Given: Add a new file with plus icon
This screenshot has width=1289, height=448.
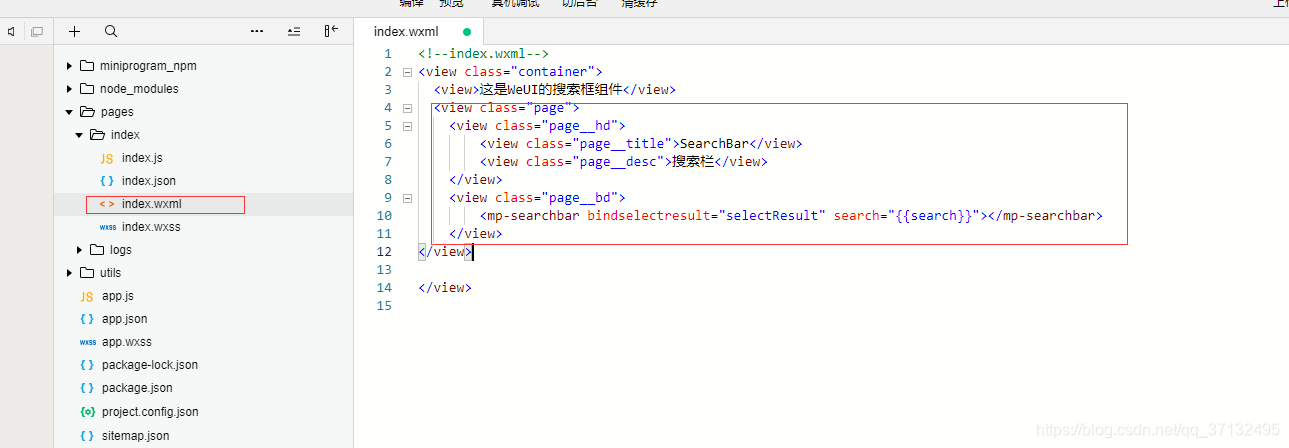Looking at the screenshot, I should point(75,32).
